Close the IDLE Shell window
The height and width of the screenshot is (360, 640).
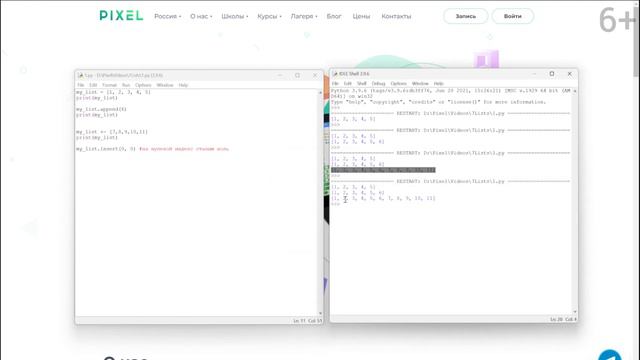[569, 73]
